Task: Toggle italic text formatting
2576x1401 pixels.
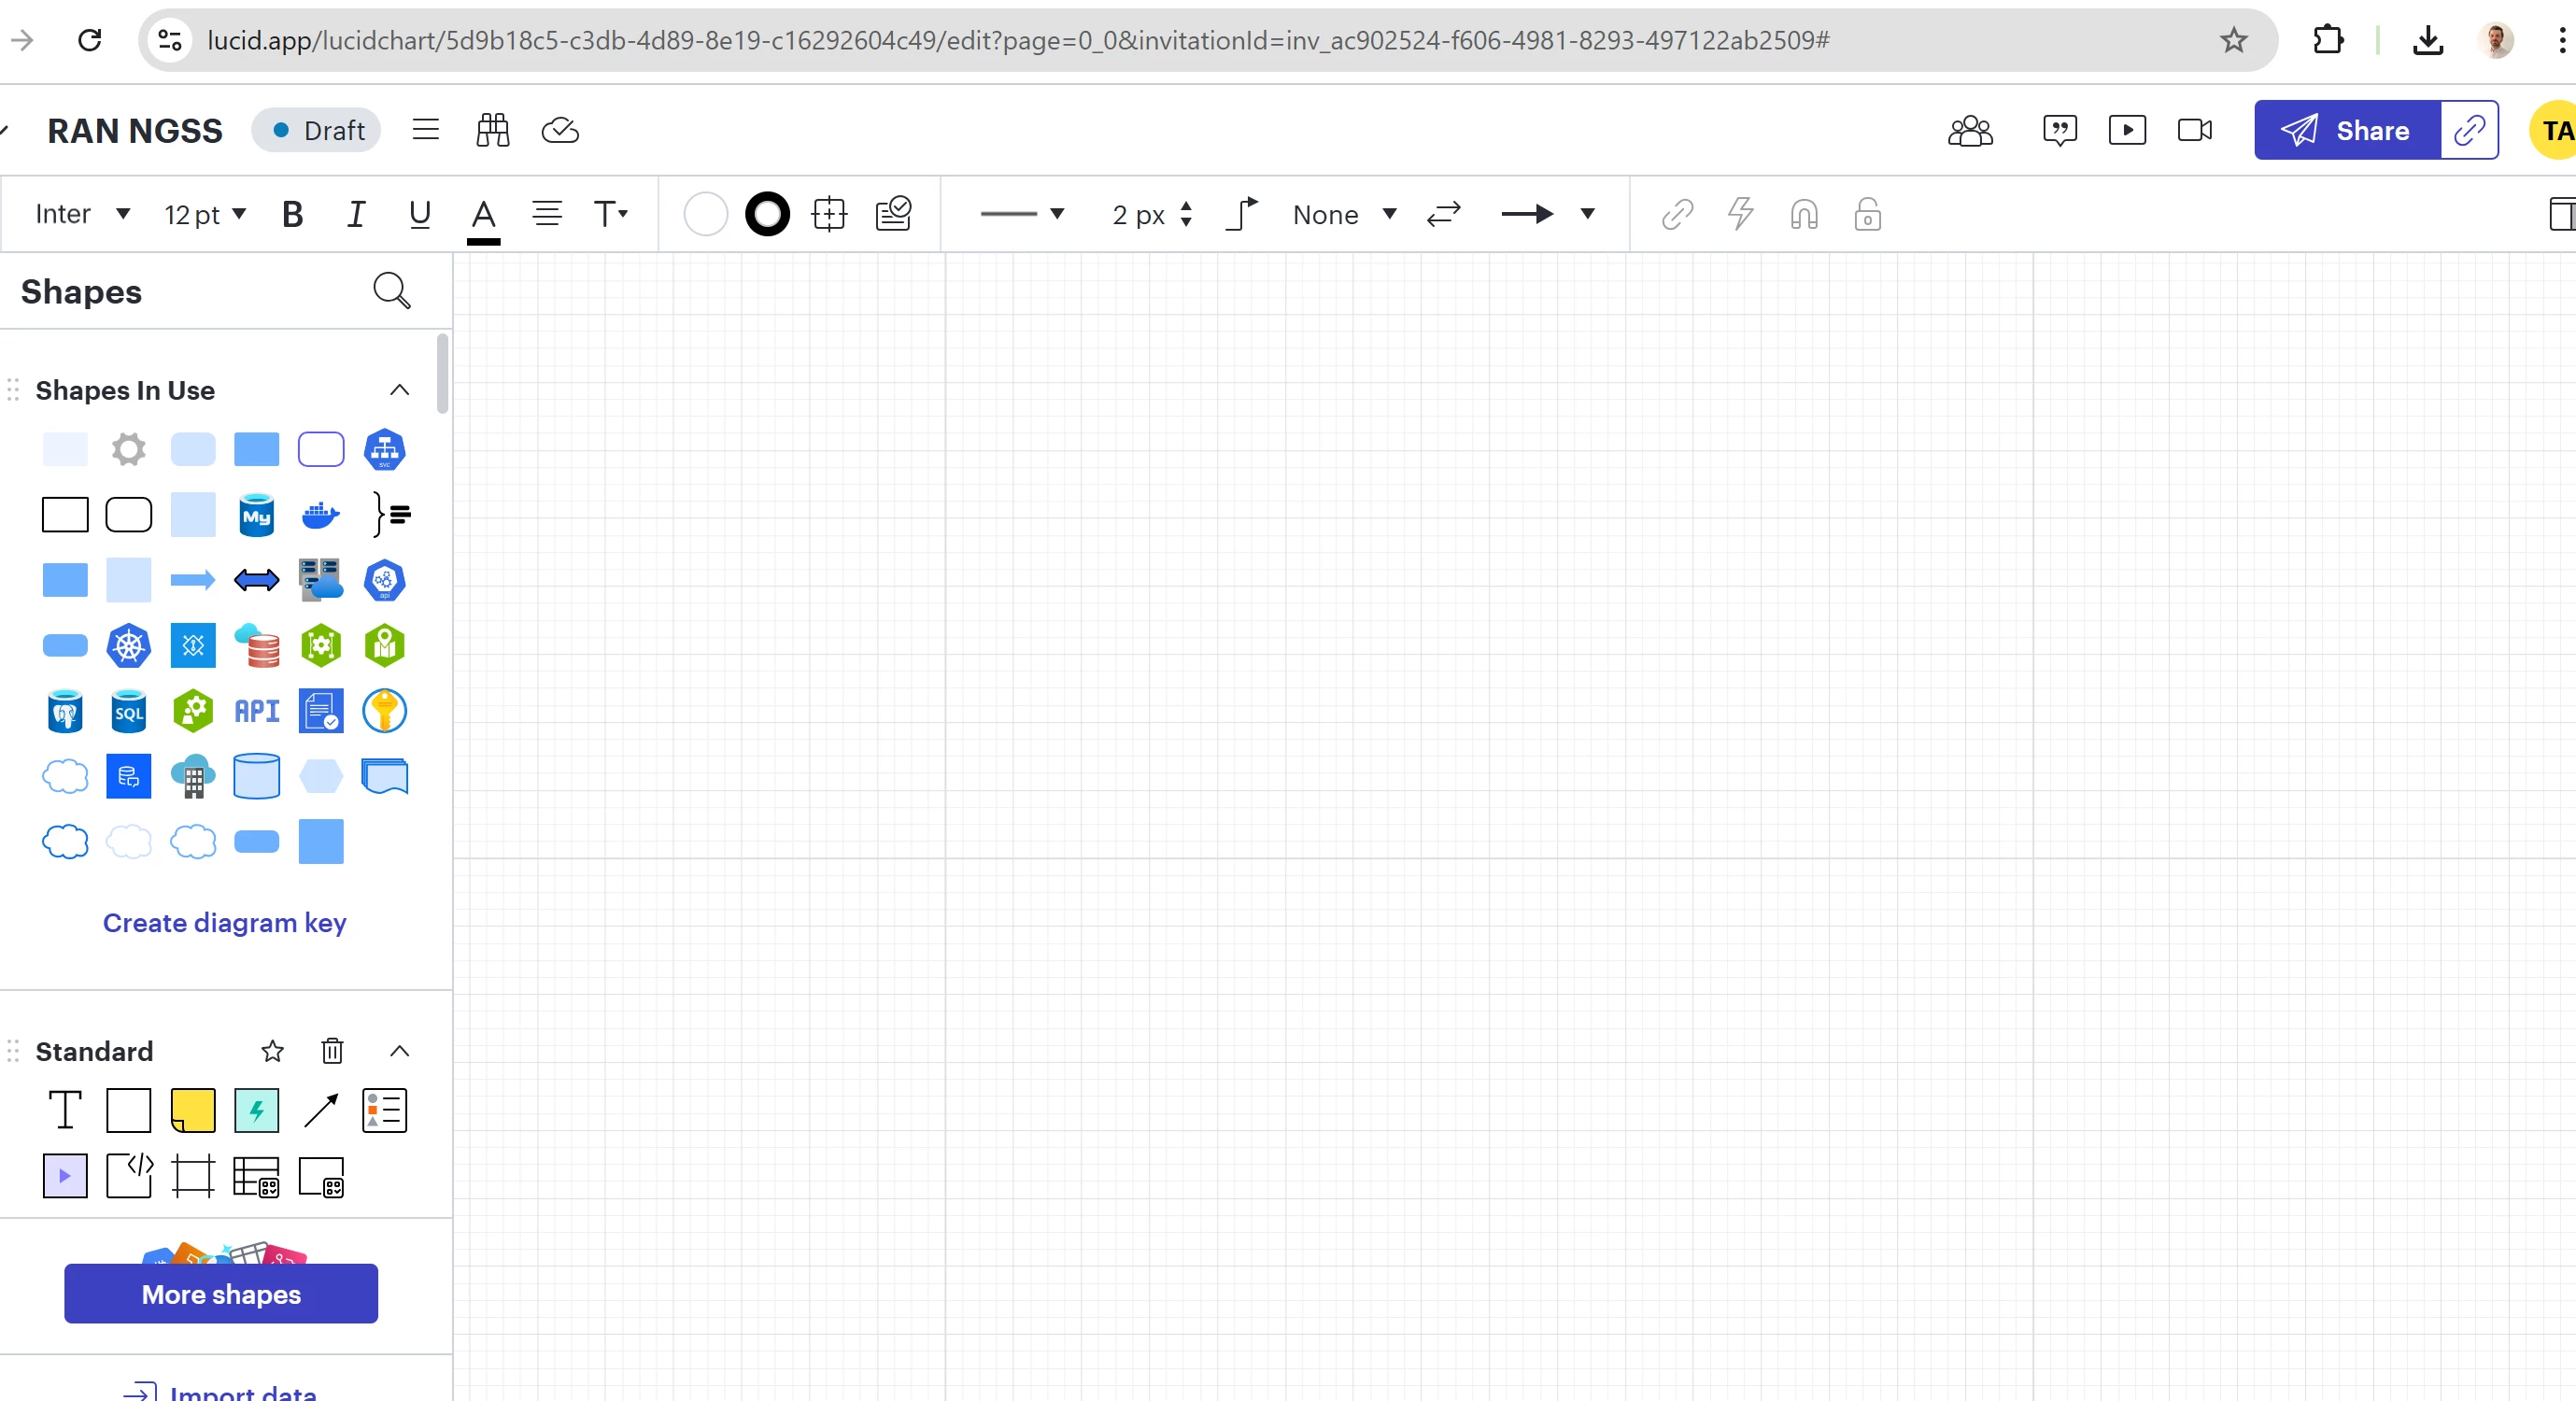Action: 355,214
